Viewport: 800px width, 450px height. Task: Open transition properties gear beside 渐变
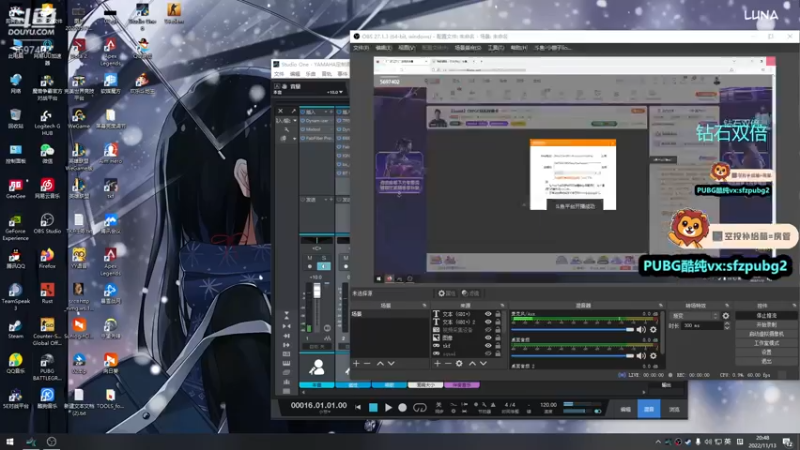(726, 316)
